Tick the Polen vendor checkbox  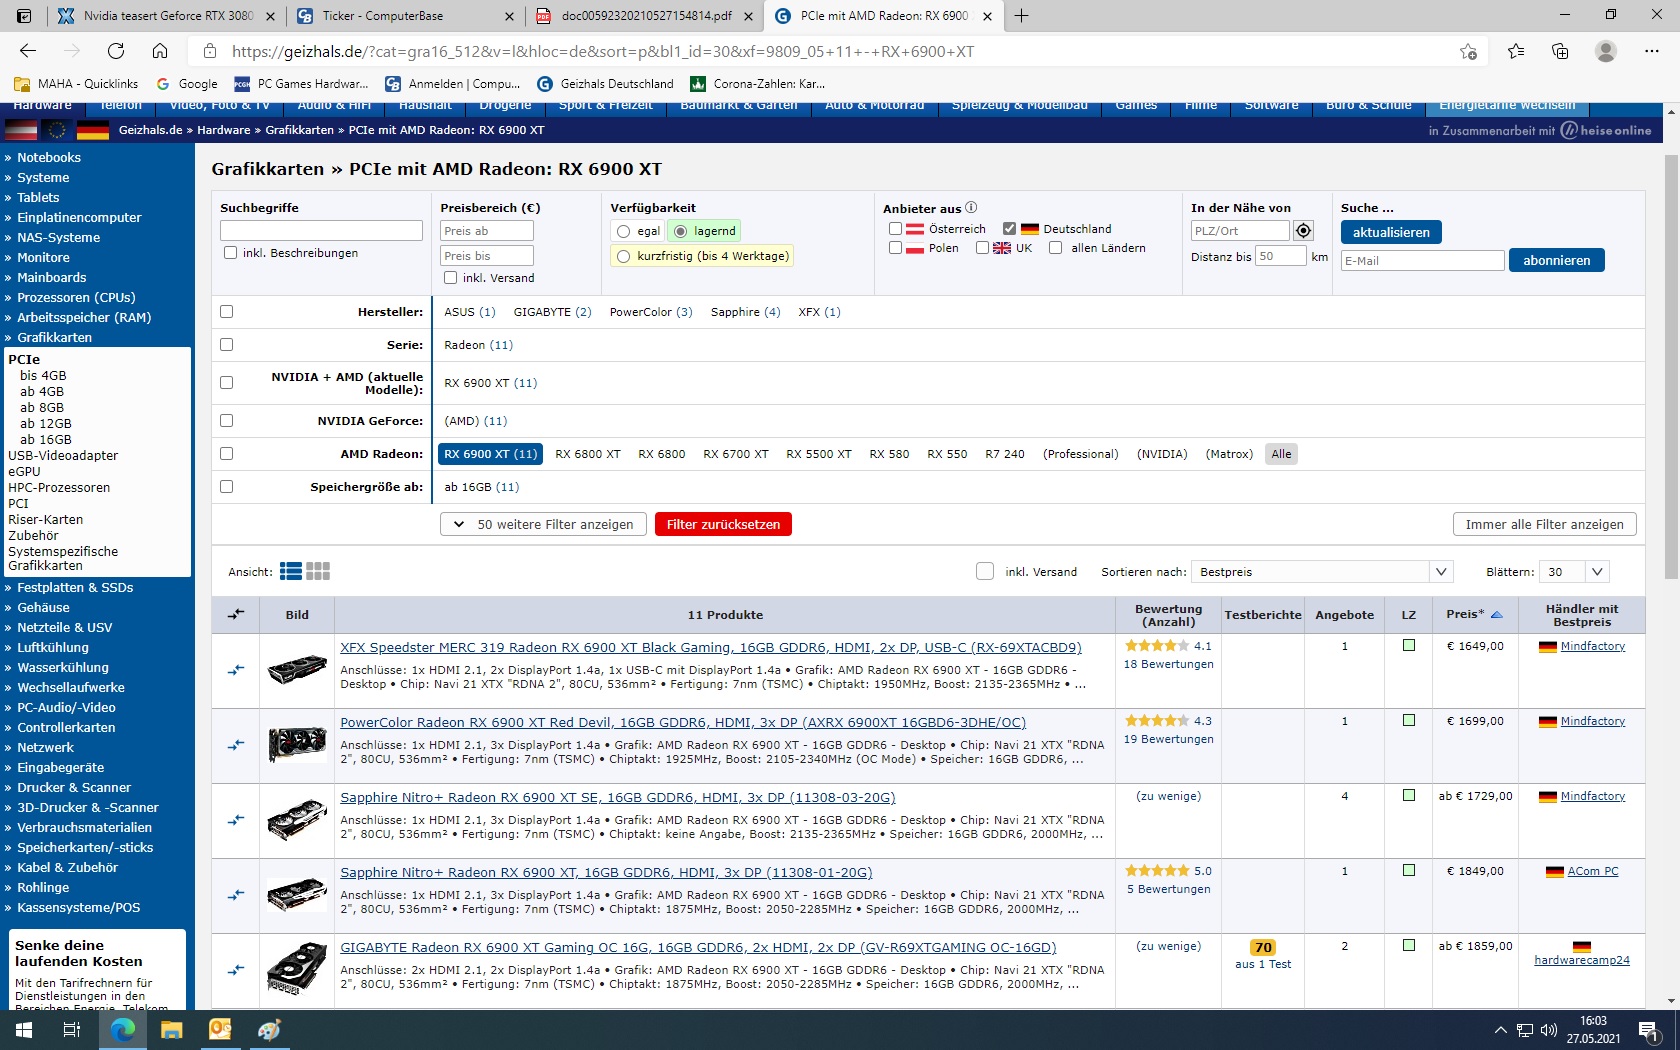895,248
